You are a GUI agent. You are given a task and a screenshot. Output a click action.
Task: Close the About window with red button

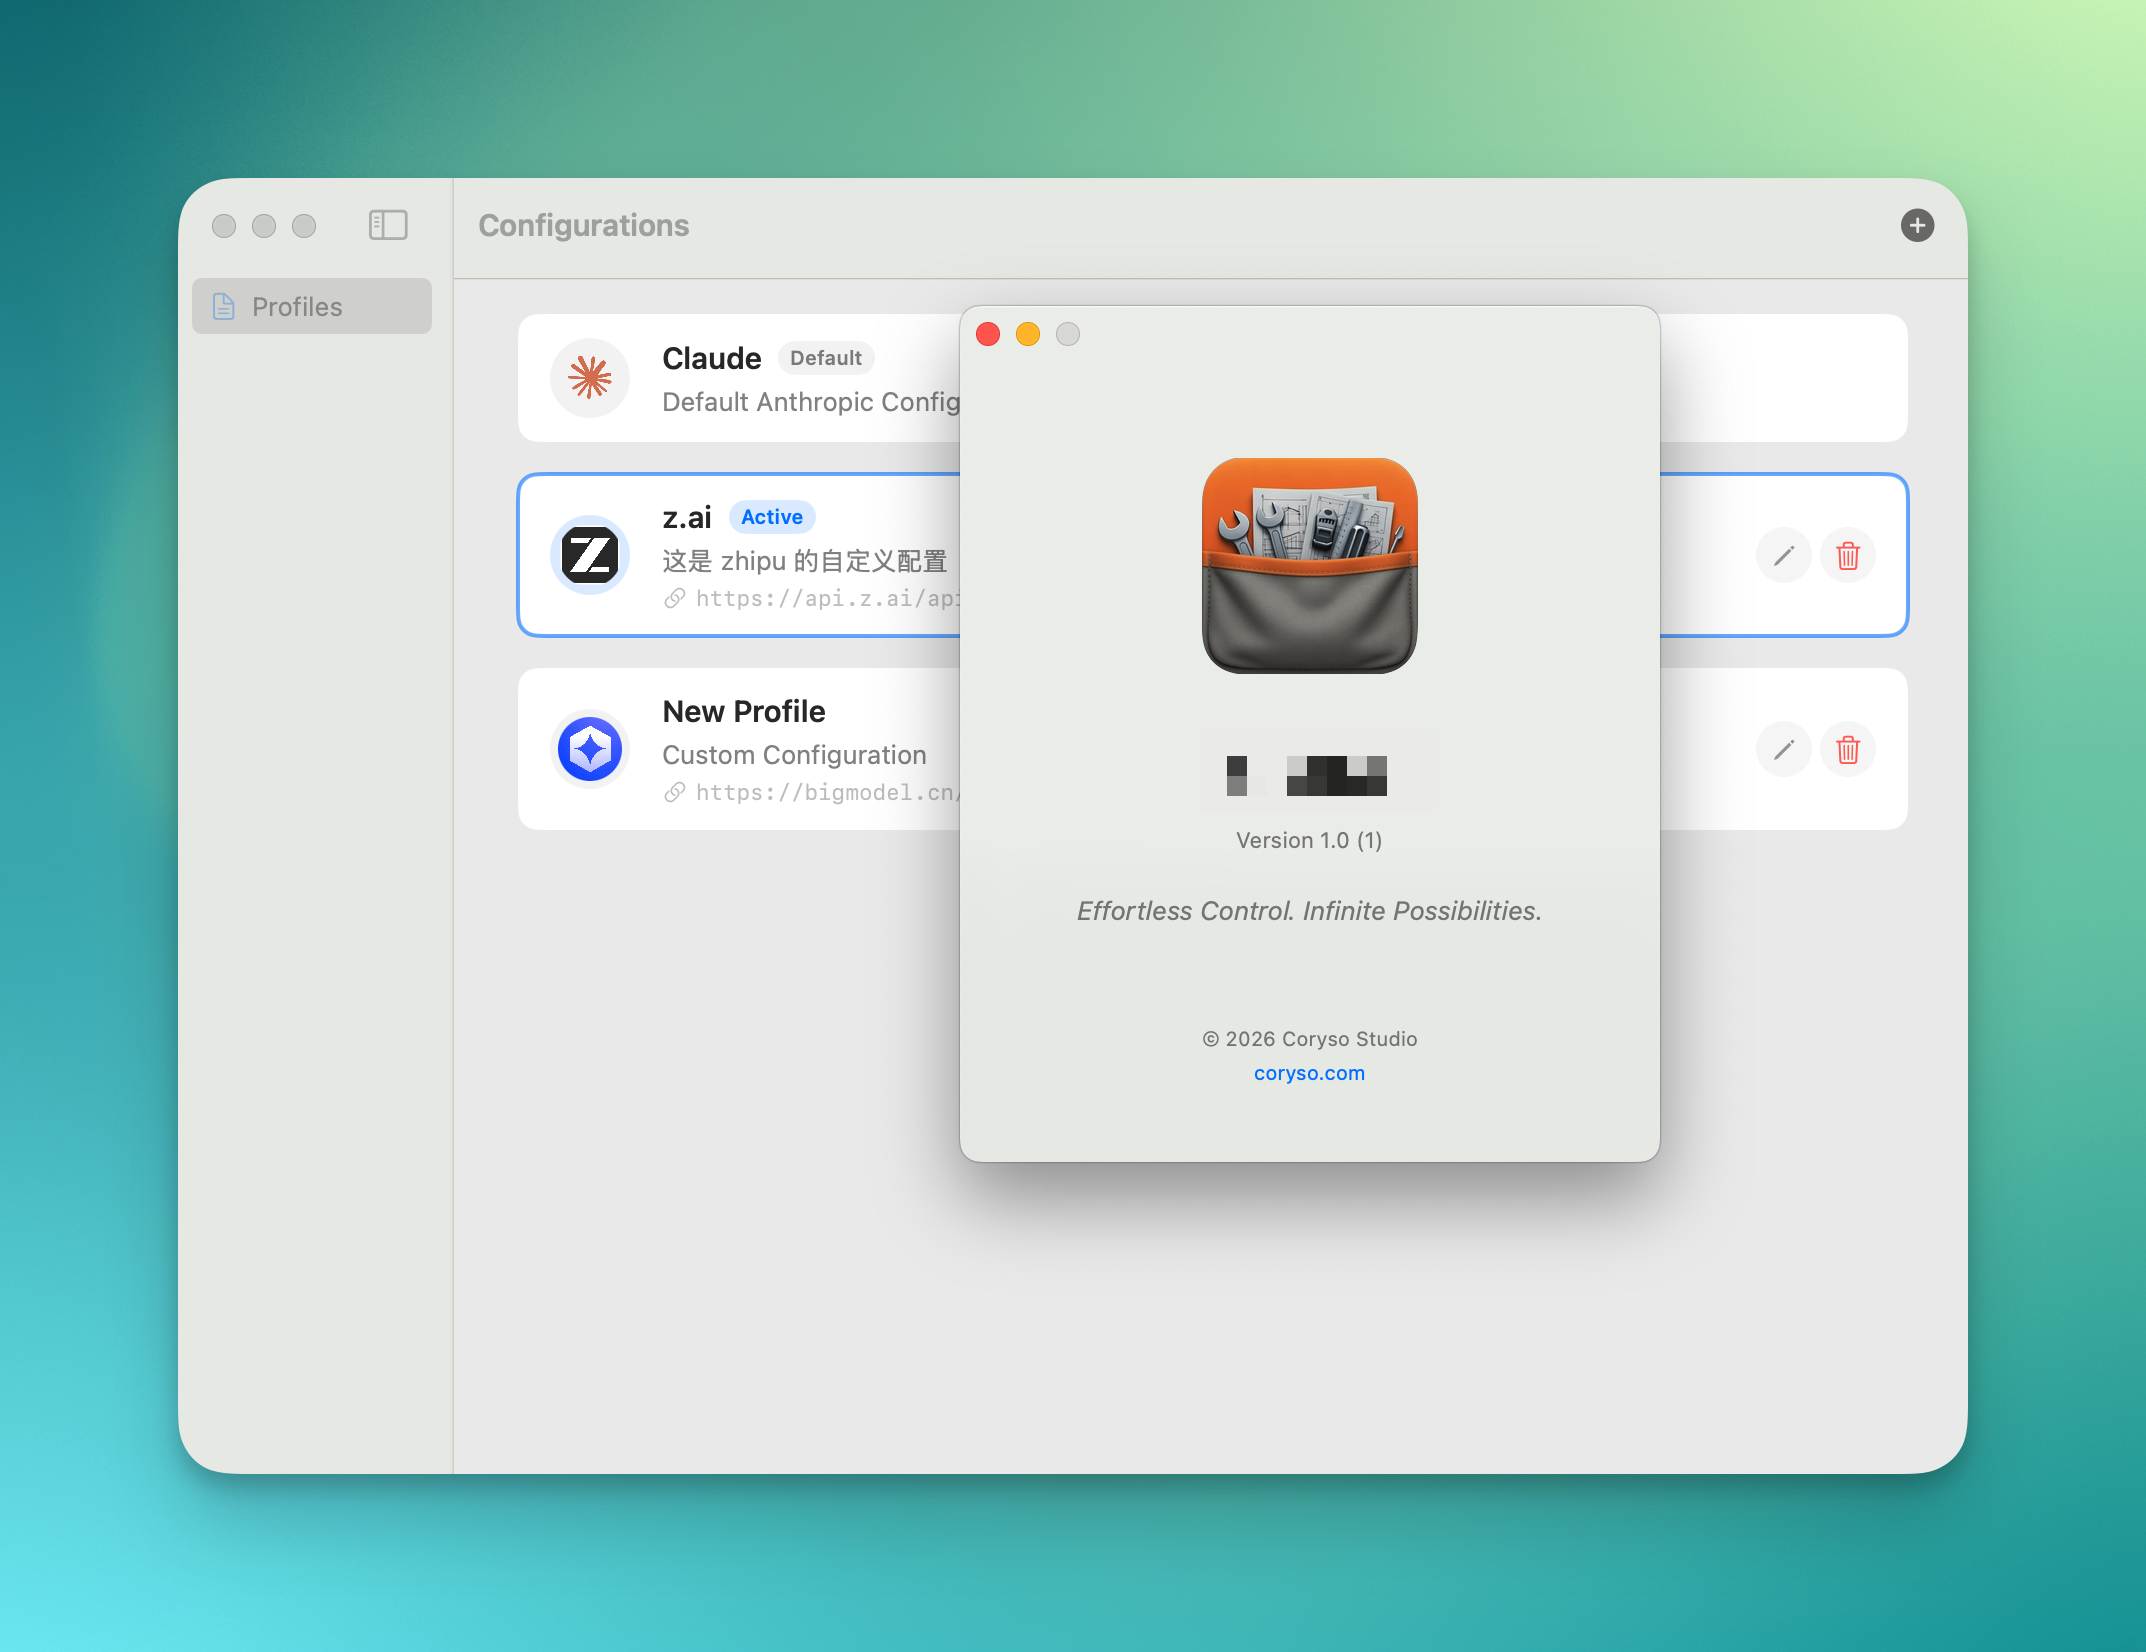988,334
